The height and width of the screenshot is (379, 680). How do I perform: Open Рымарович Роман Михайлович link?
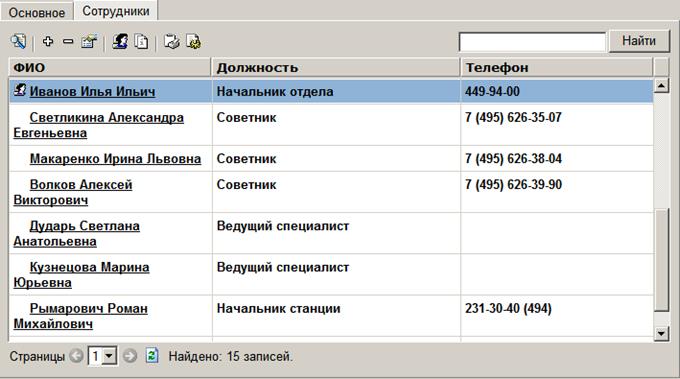click(x=80, y=316)
